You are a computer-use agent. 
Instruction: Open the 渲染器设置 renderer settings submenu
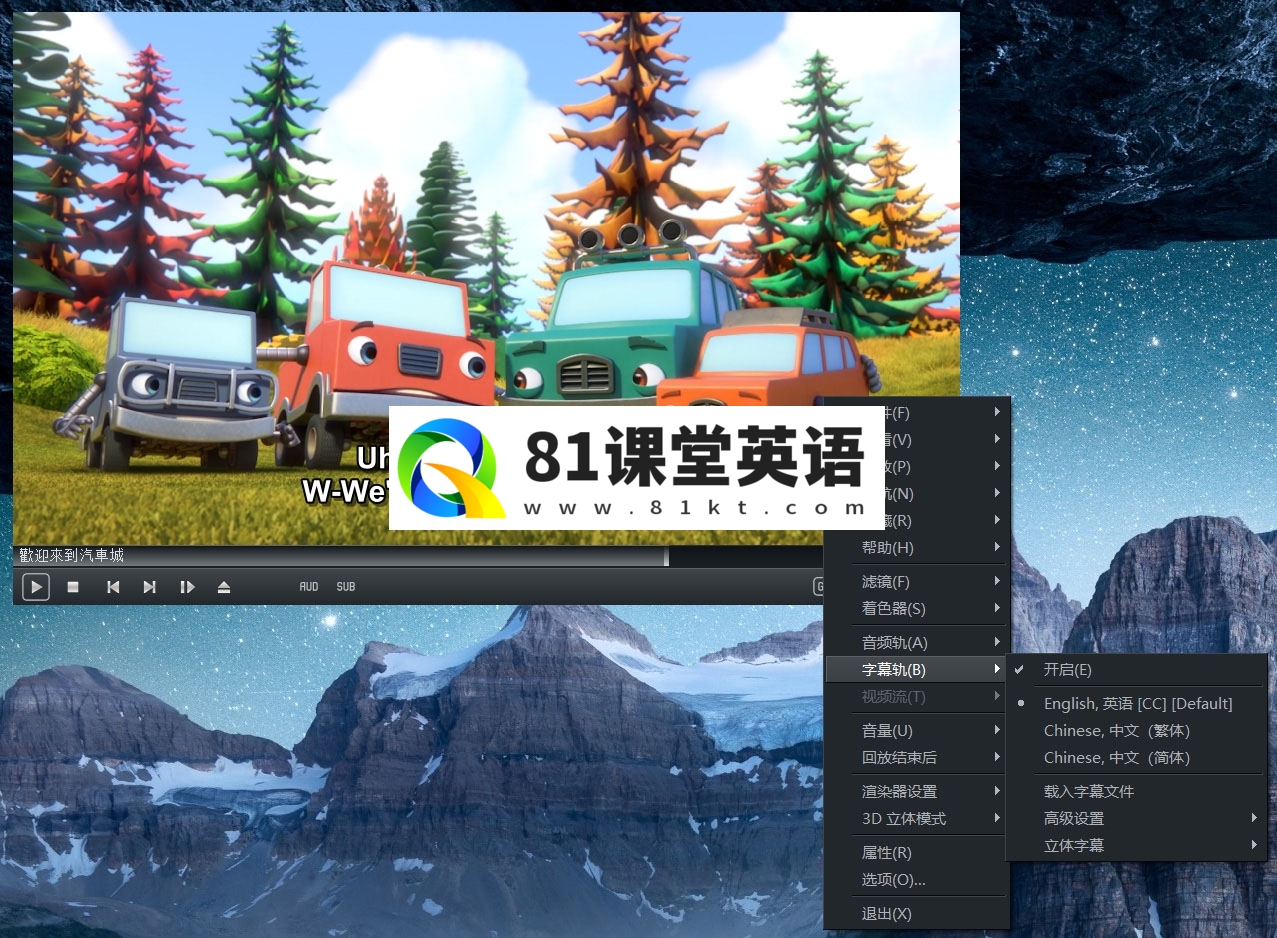point(917,792)
